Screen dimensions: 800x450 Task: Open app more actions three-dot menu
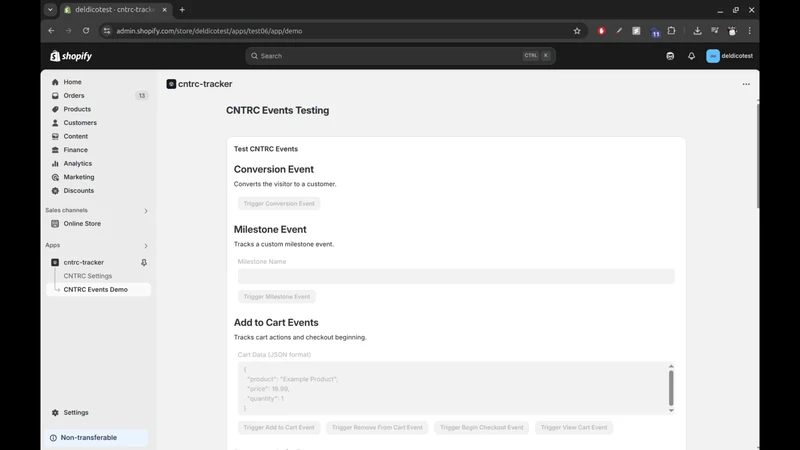point(746,84)
